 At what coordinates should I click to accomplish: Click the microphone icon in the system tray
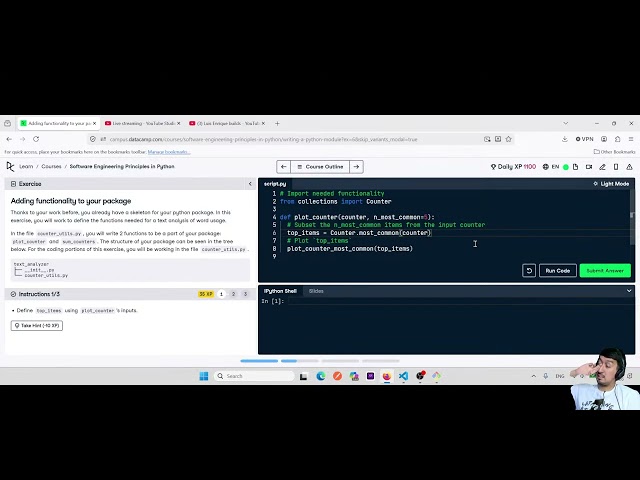click(x=546, y=376)
